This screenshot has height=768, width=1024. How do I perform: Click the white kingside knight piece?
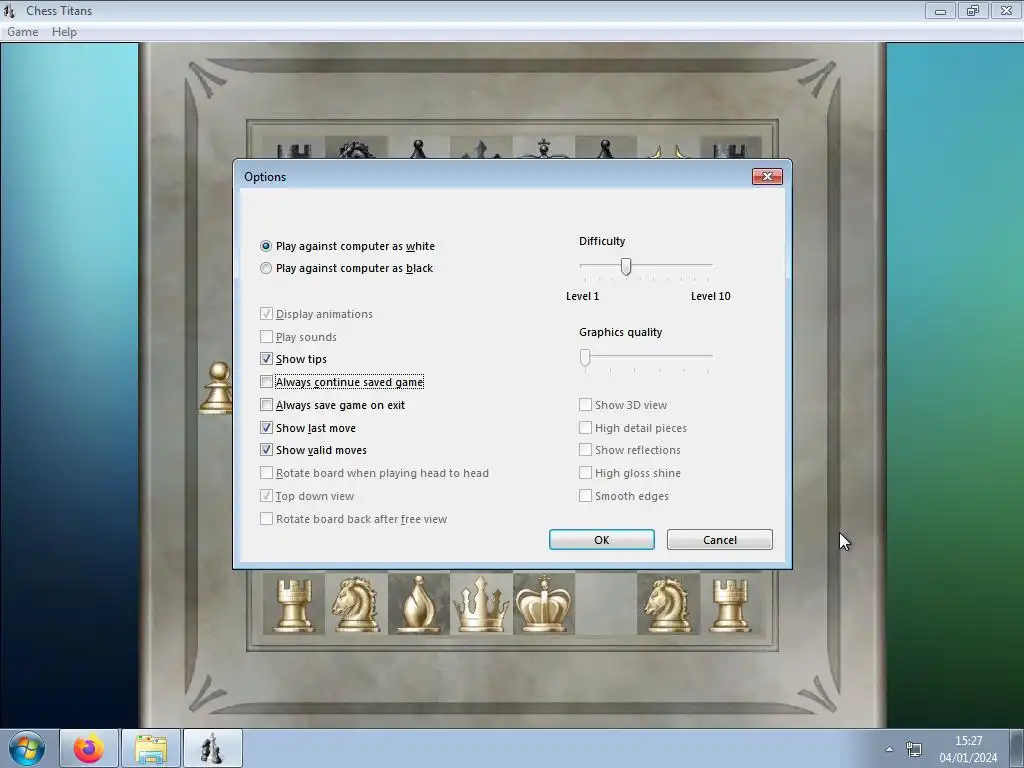tap(667, 605)
